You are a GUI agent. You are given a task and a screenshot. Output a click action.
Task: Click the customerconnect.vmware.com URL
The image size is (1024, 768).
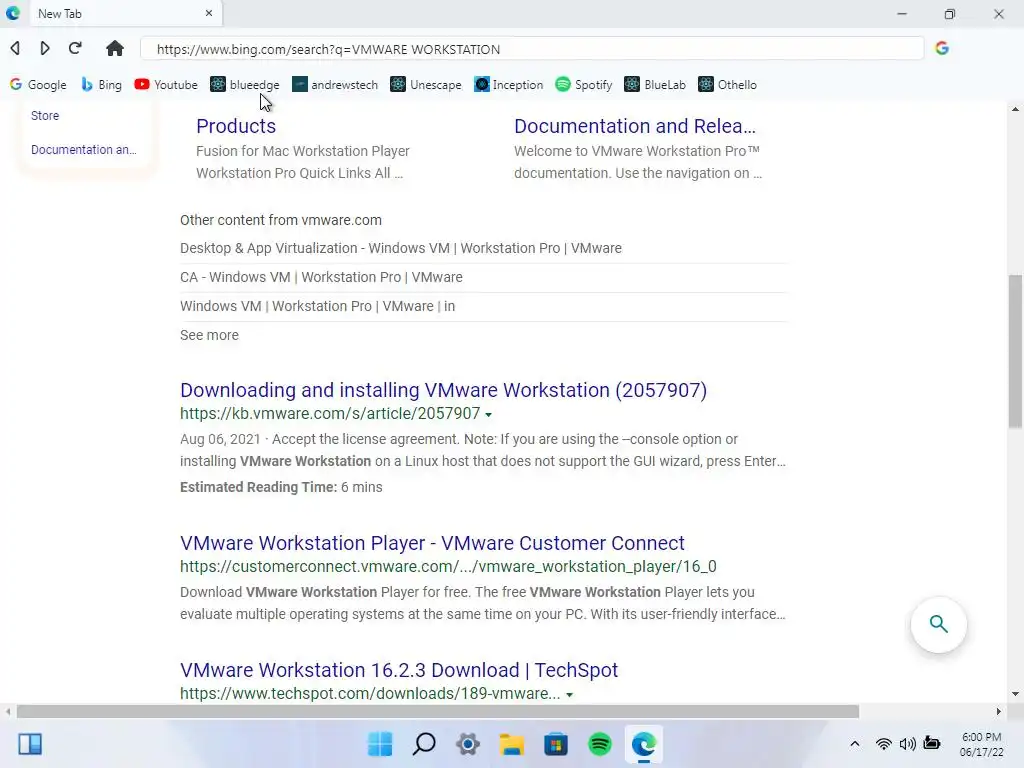click(x=449, y=567)
